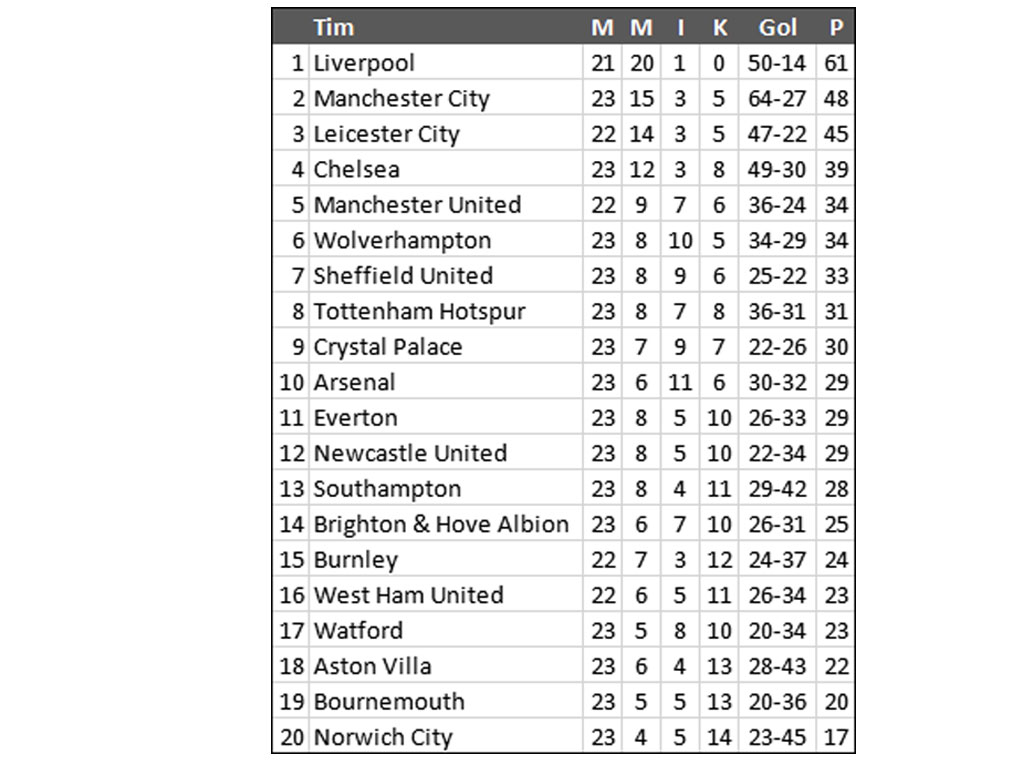Click the Tim column header

pos(334,27)
